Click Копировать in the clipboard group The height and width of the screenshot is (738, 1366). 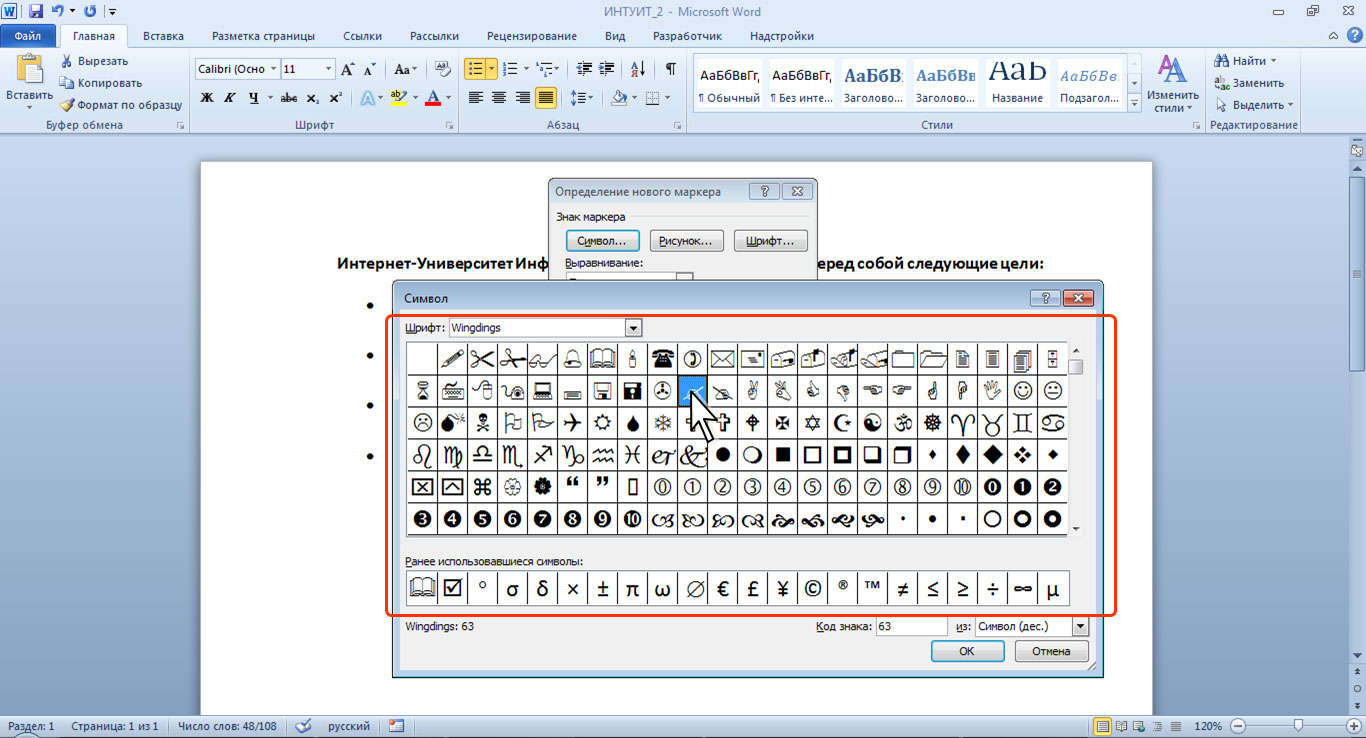point(100,83)
